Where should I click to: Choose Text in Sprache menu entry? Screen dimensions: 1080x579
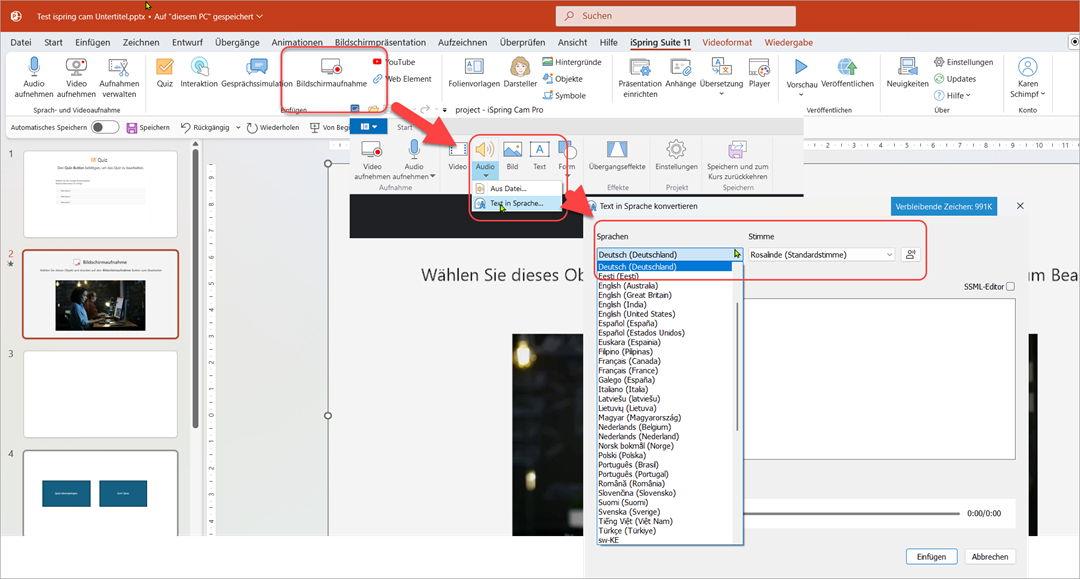(x=516, y=203)
